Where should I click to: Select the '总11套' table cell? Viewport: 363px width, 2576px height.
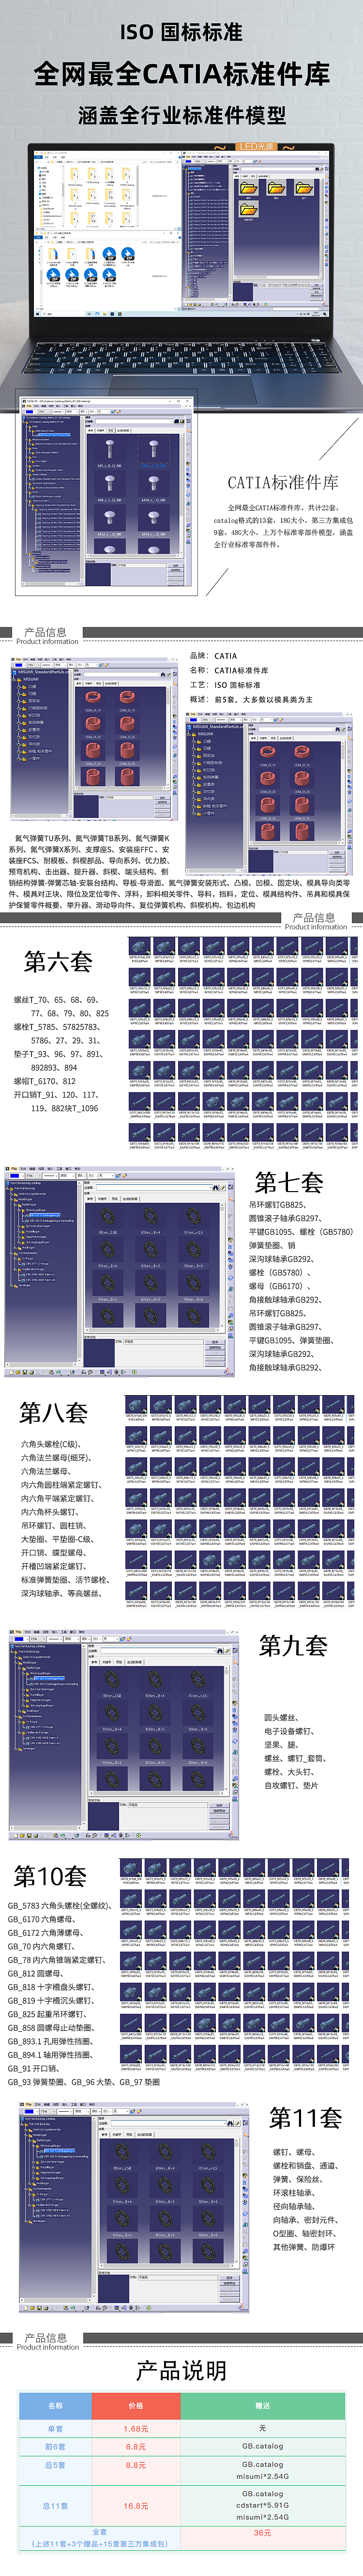click(55, 2506)
